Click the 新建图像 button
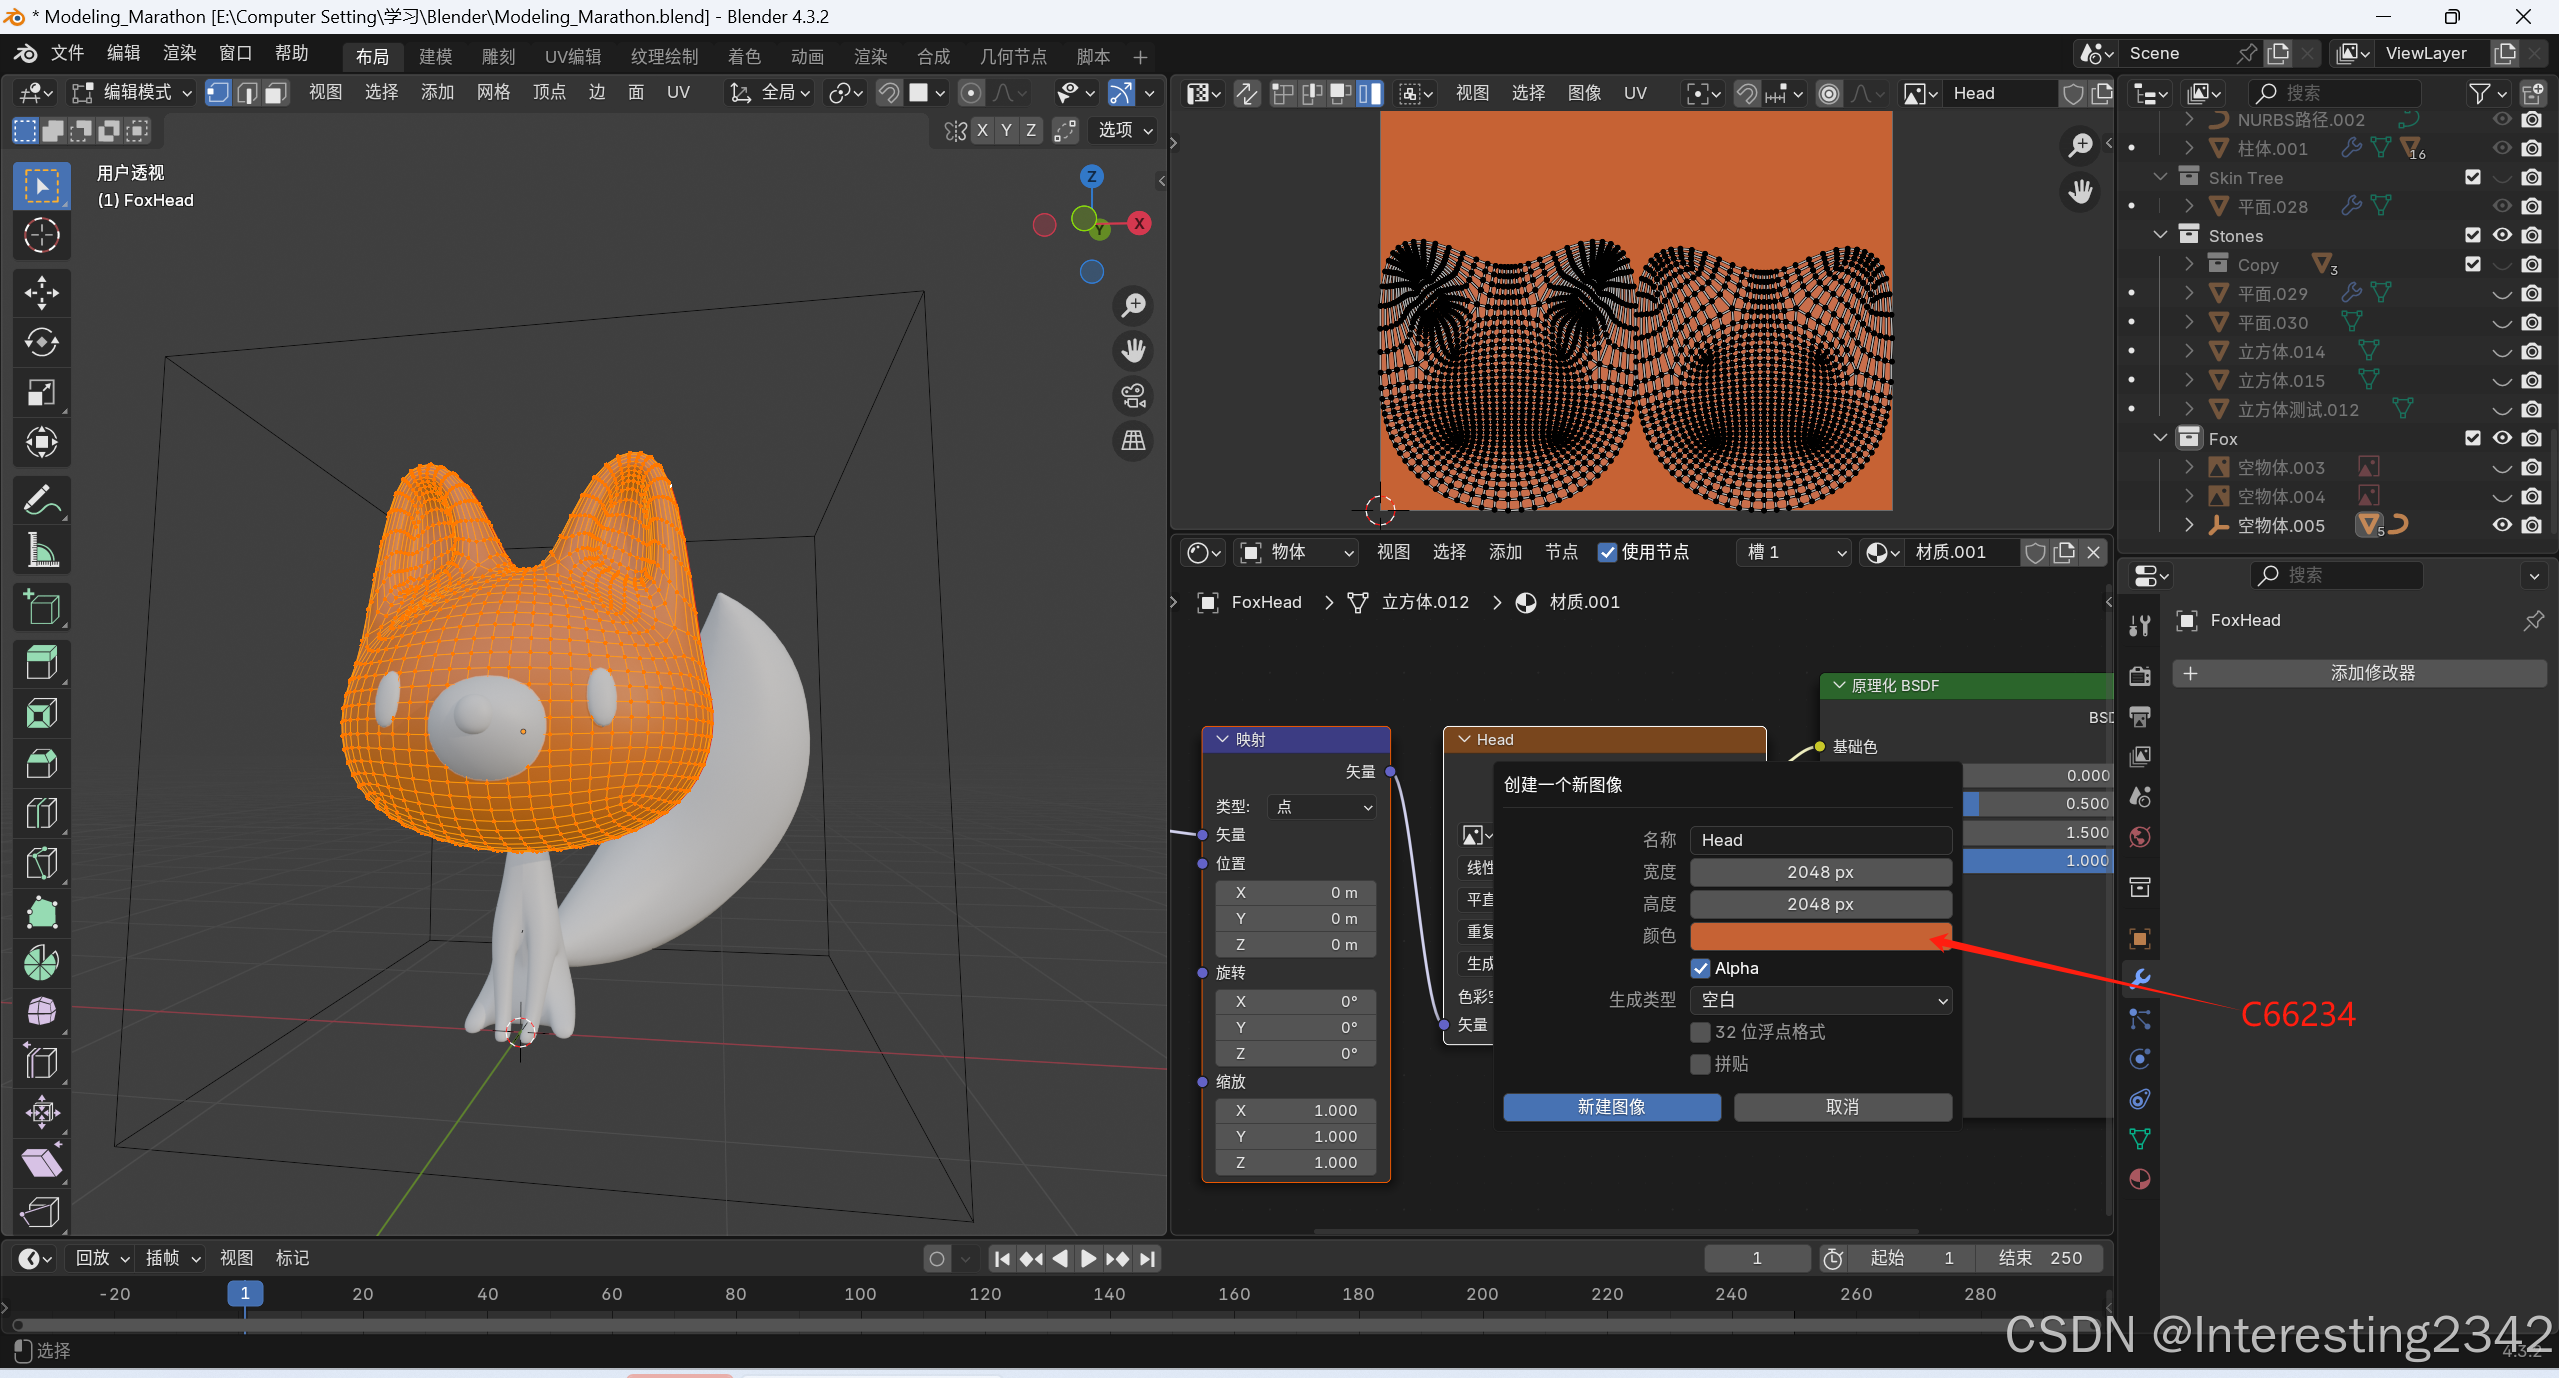2559x1378 pixels. pos(1611,1107)
